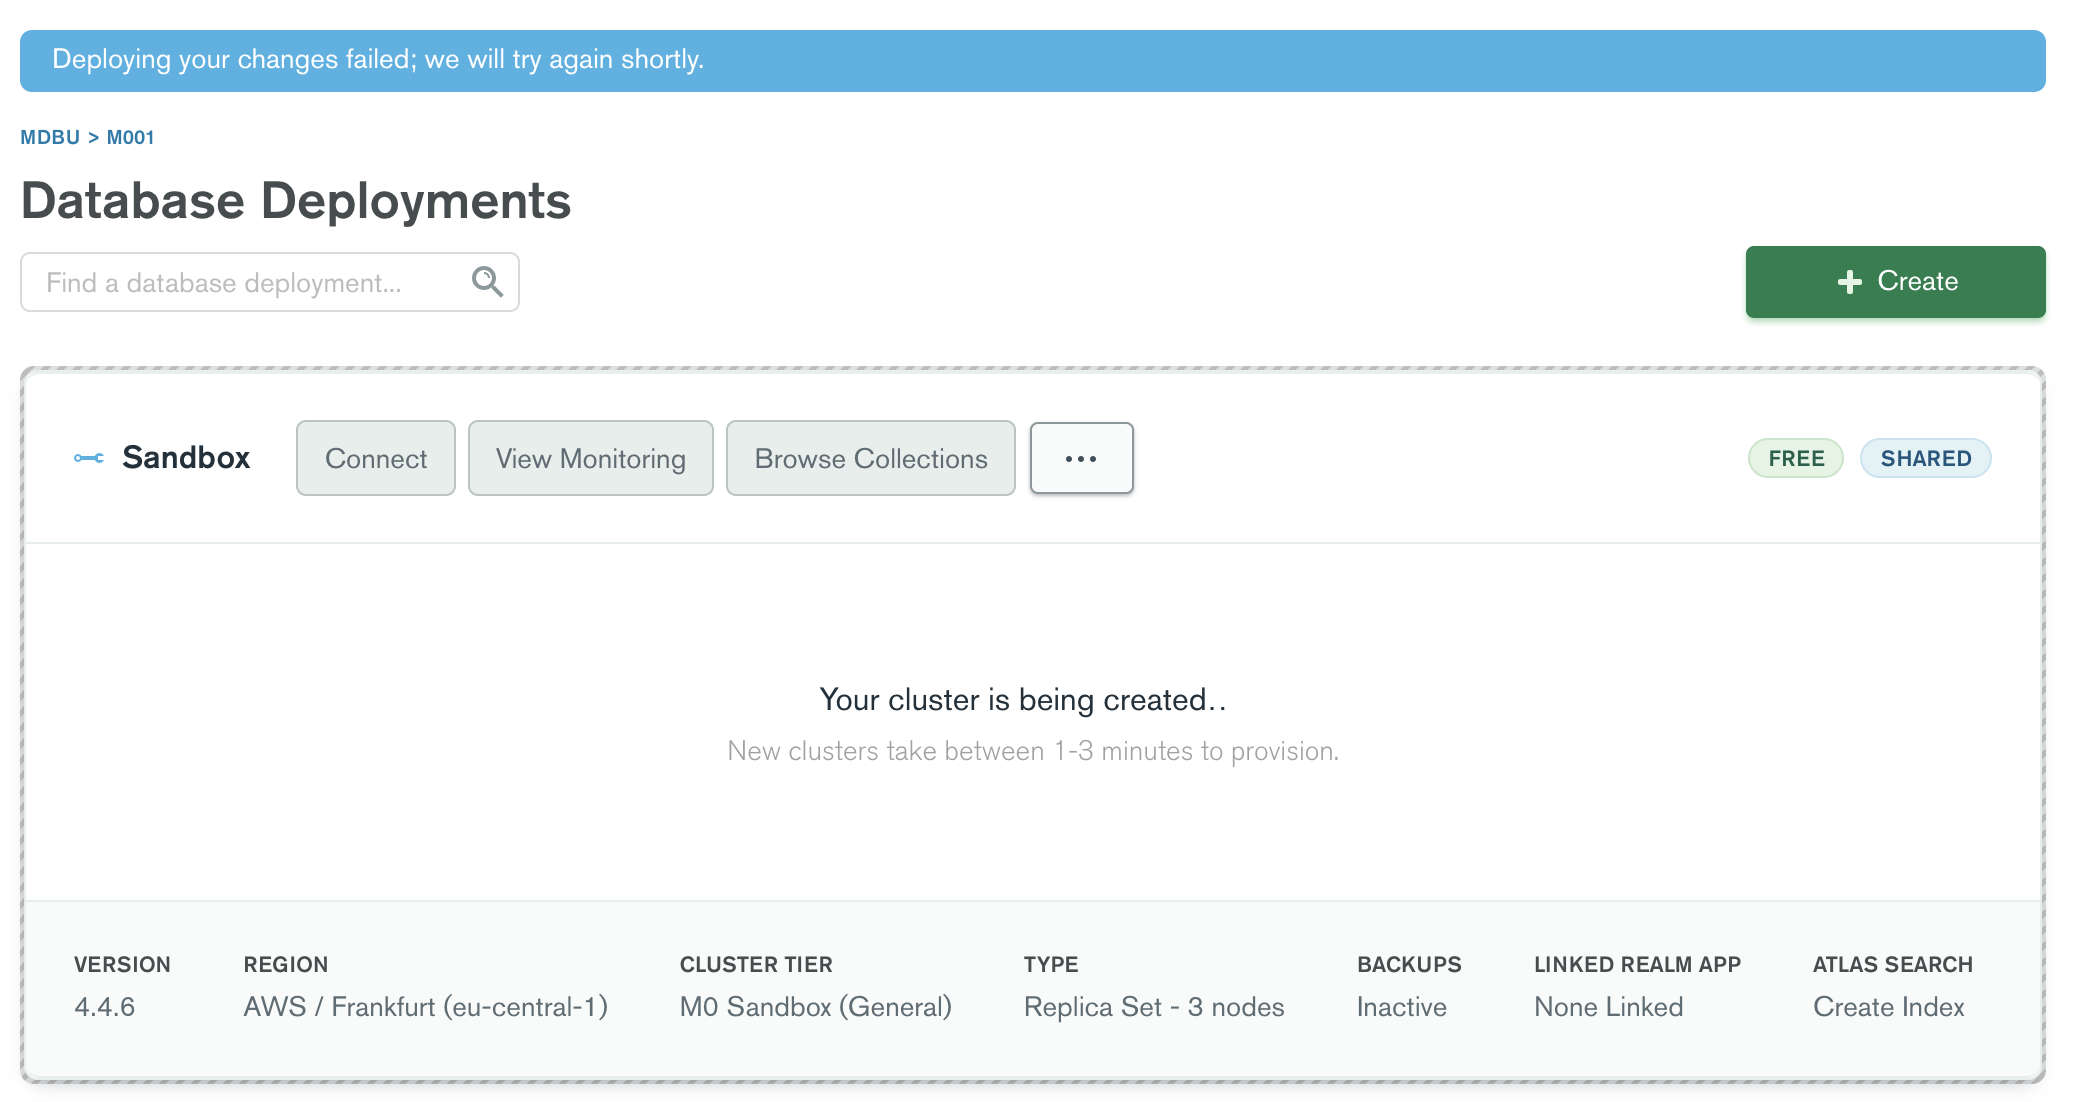Click M0 Sandbox (General) cluster tier value
Viewport: 2074px width, 1102px height.
pyautogui.click(x=815, y=1007)
